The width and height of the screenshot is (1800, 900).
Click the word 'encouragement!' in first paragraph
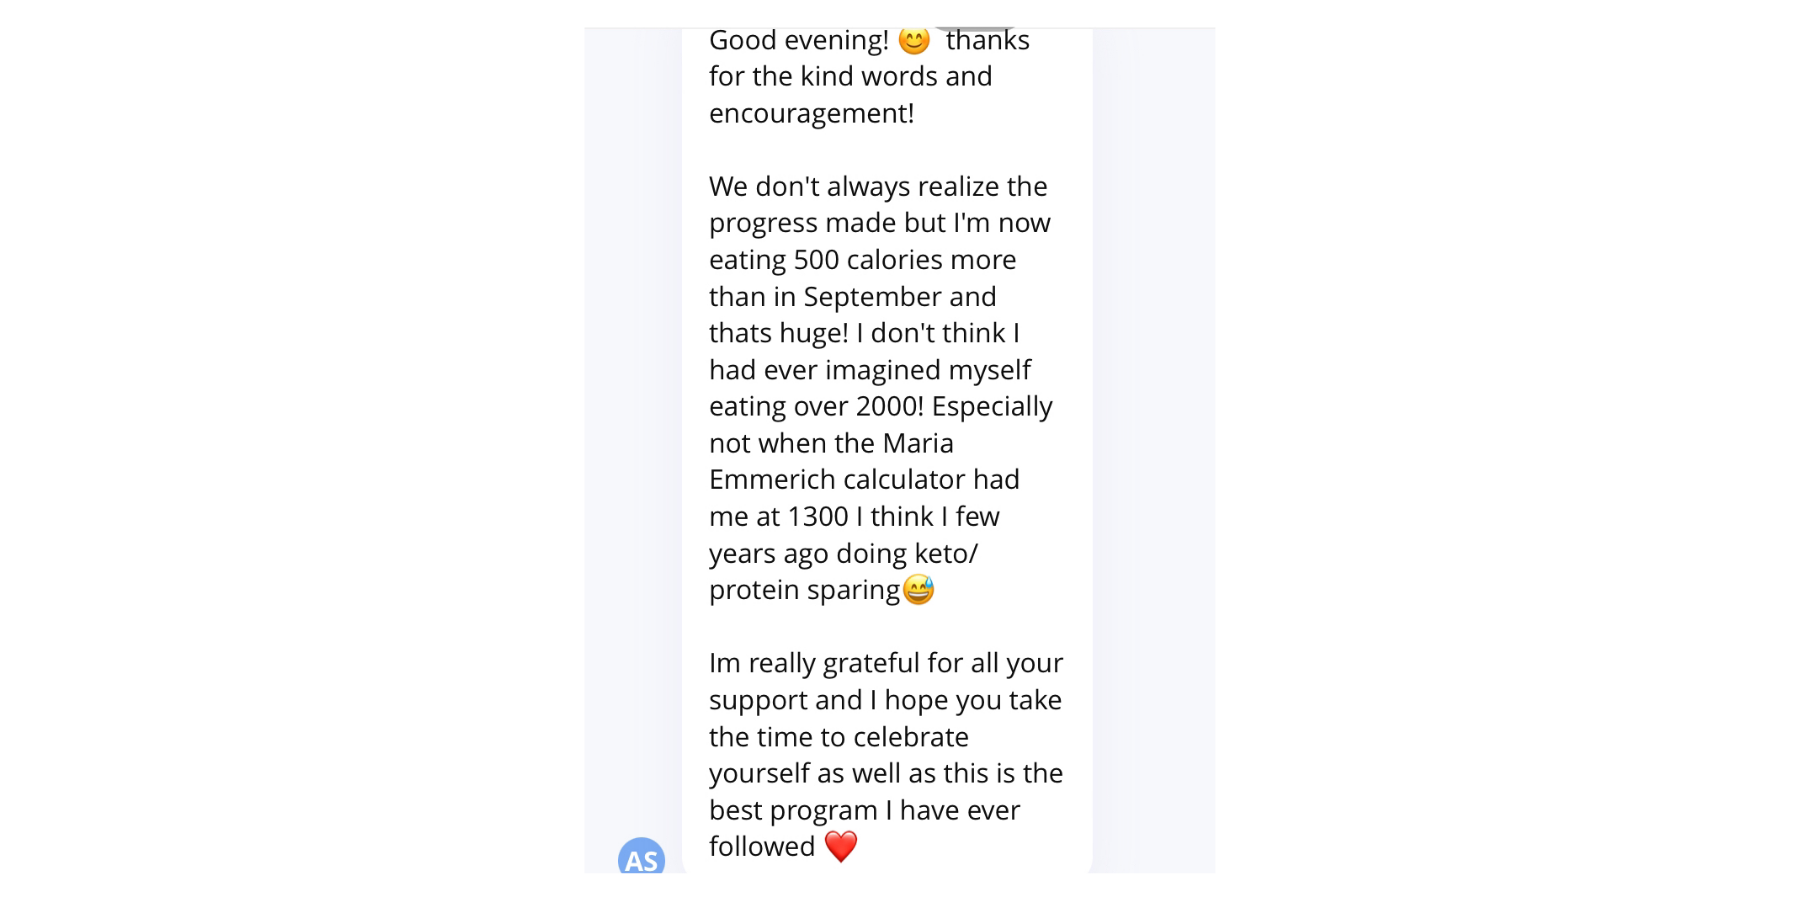(811, 114)
